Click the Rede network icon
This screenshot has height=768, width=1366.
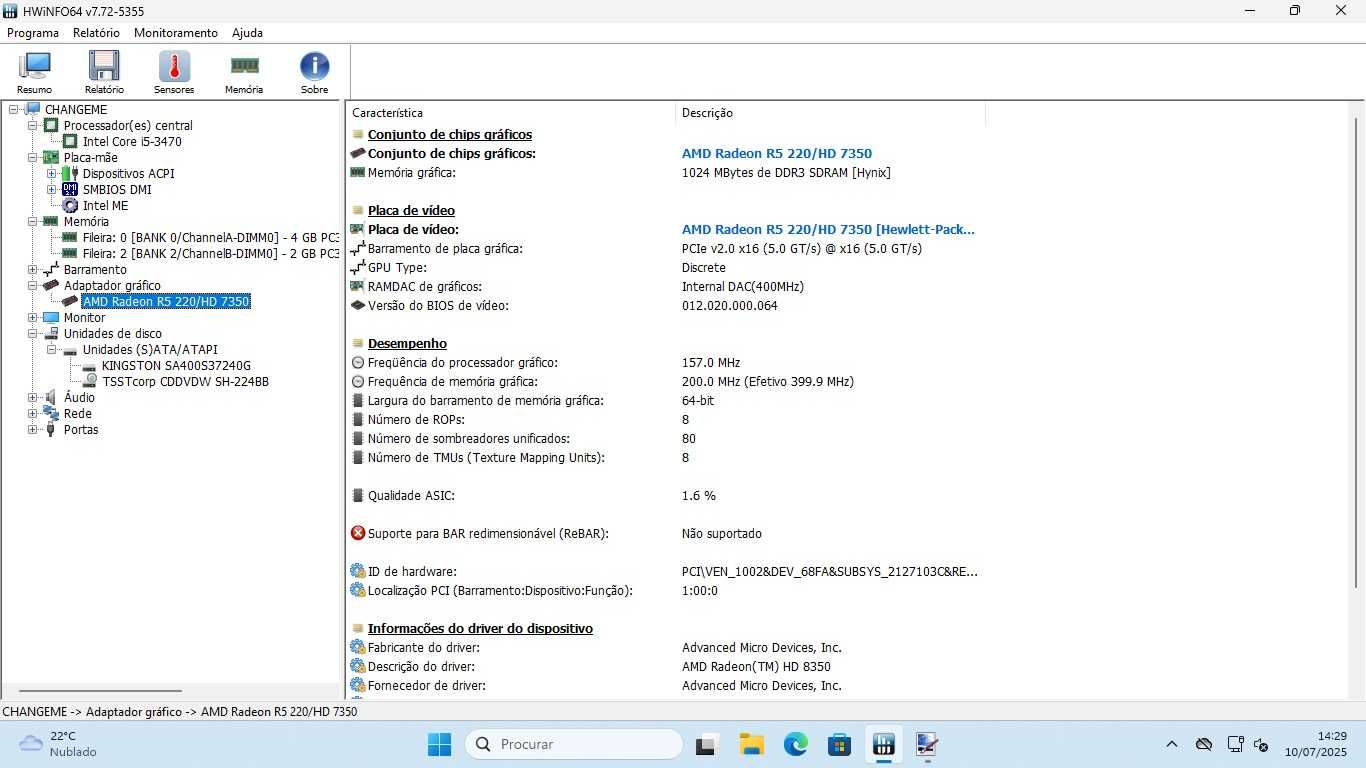click(51, 414)
